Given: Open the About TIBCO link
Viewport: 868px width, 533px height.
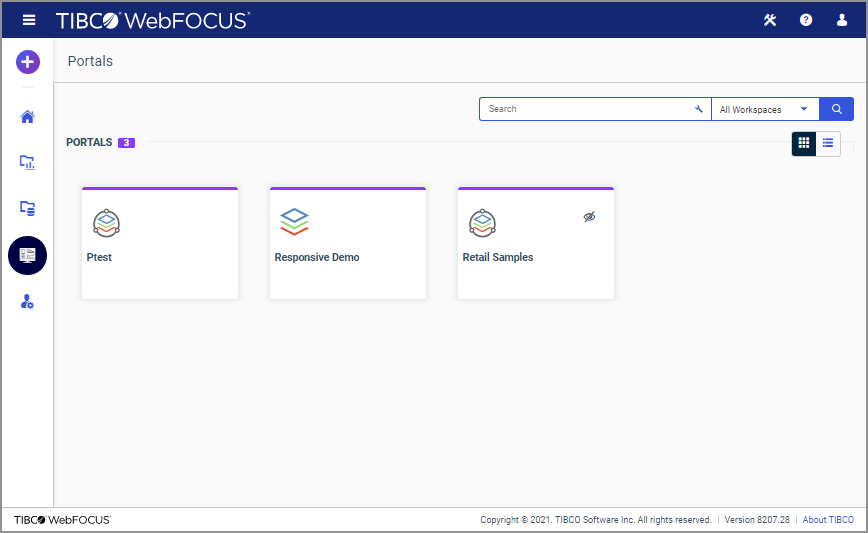Looking at the screenshot, I should [828, 520].
